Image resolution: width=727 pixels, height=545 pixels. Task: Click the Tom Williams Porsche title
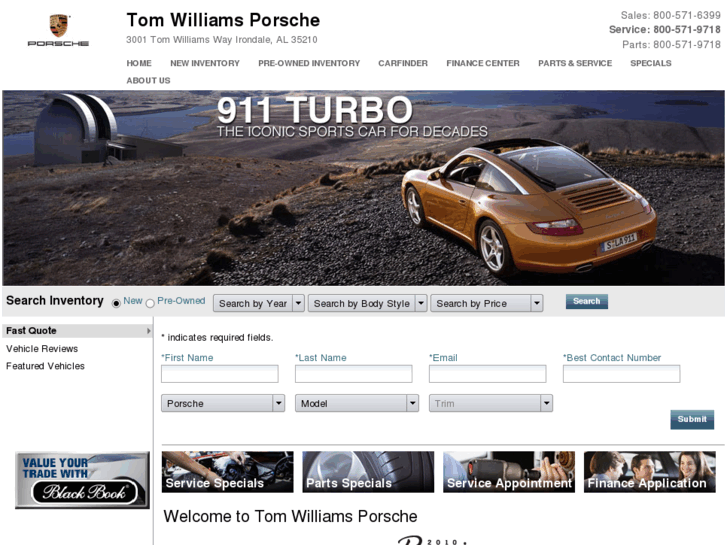223,20
